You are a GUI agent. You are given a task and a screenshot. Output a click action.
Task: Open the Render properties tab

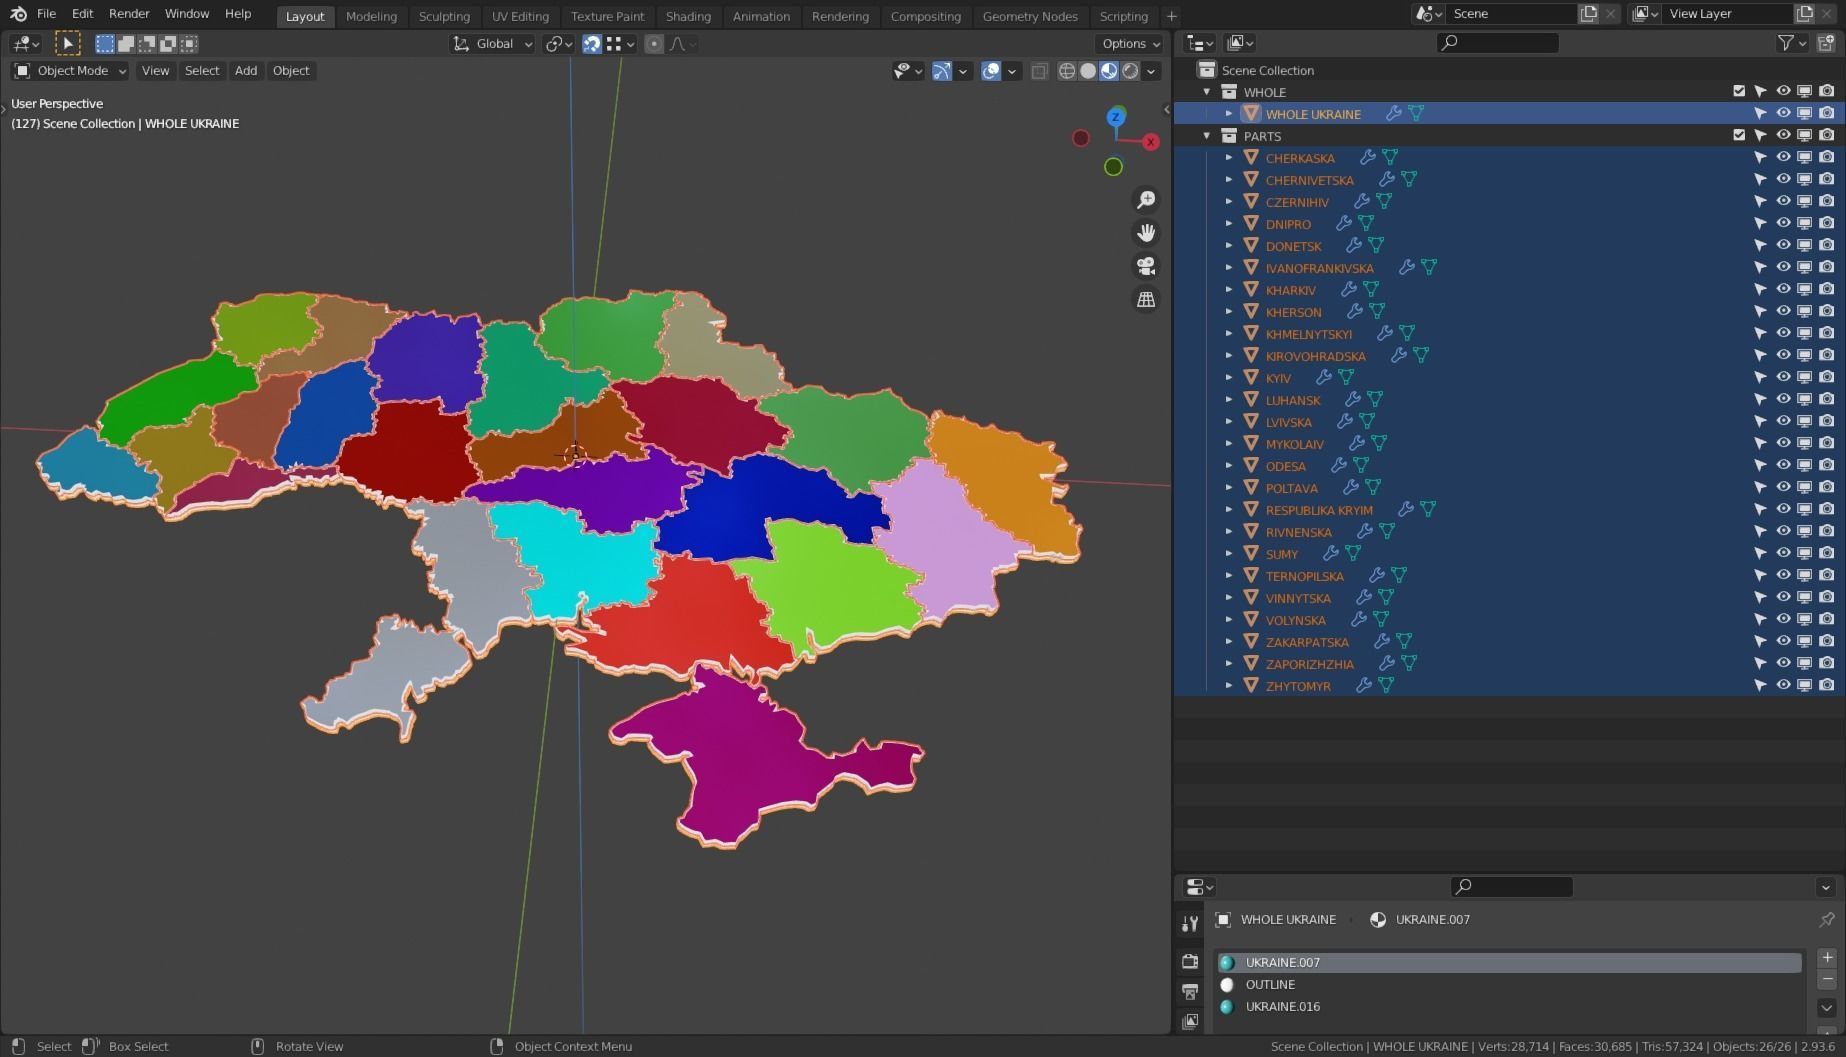pos(1190,961)
